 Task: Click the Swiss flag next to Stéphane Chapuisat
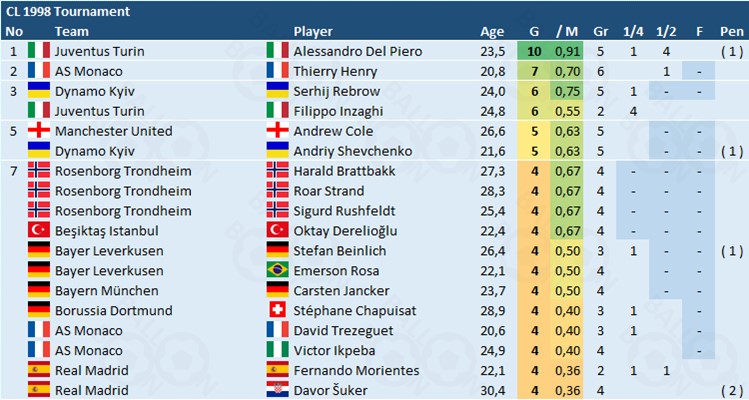pos(278,310)
